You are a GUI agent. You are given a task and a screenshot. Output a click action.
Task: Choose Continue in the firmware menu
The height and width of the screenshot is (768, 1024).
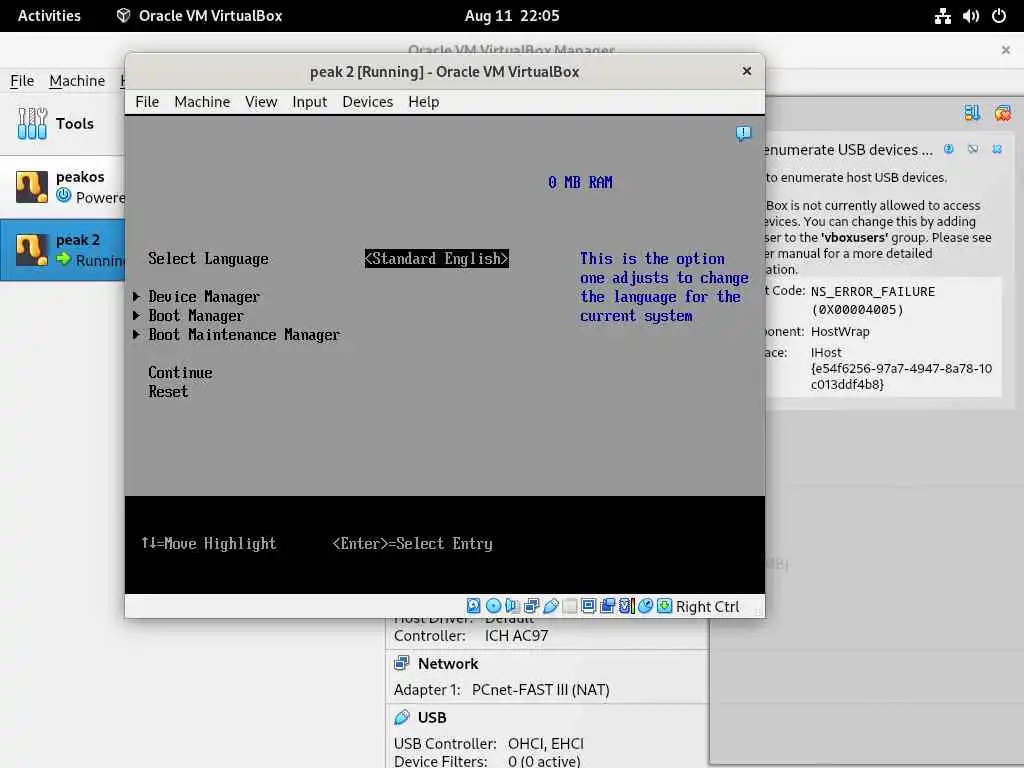[x=180, y=372]
